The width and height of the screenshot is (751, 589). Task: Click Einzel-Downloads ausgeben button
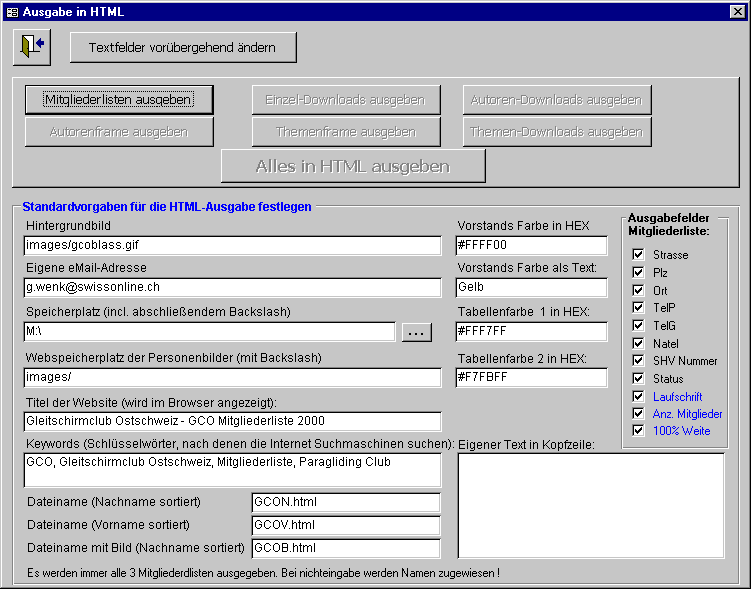[345, 100]
